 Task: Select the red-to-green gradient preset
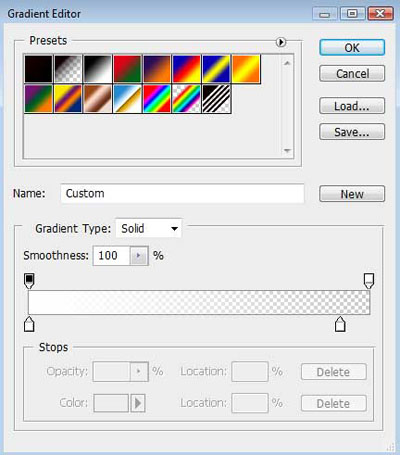tap(127, 69)
